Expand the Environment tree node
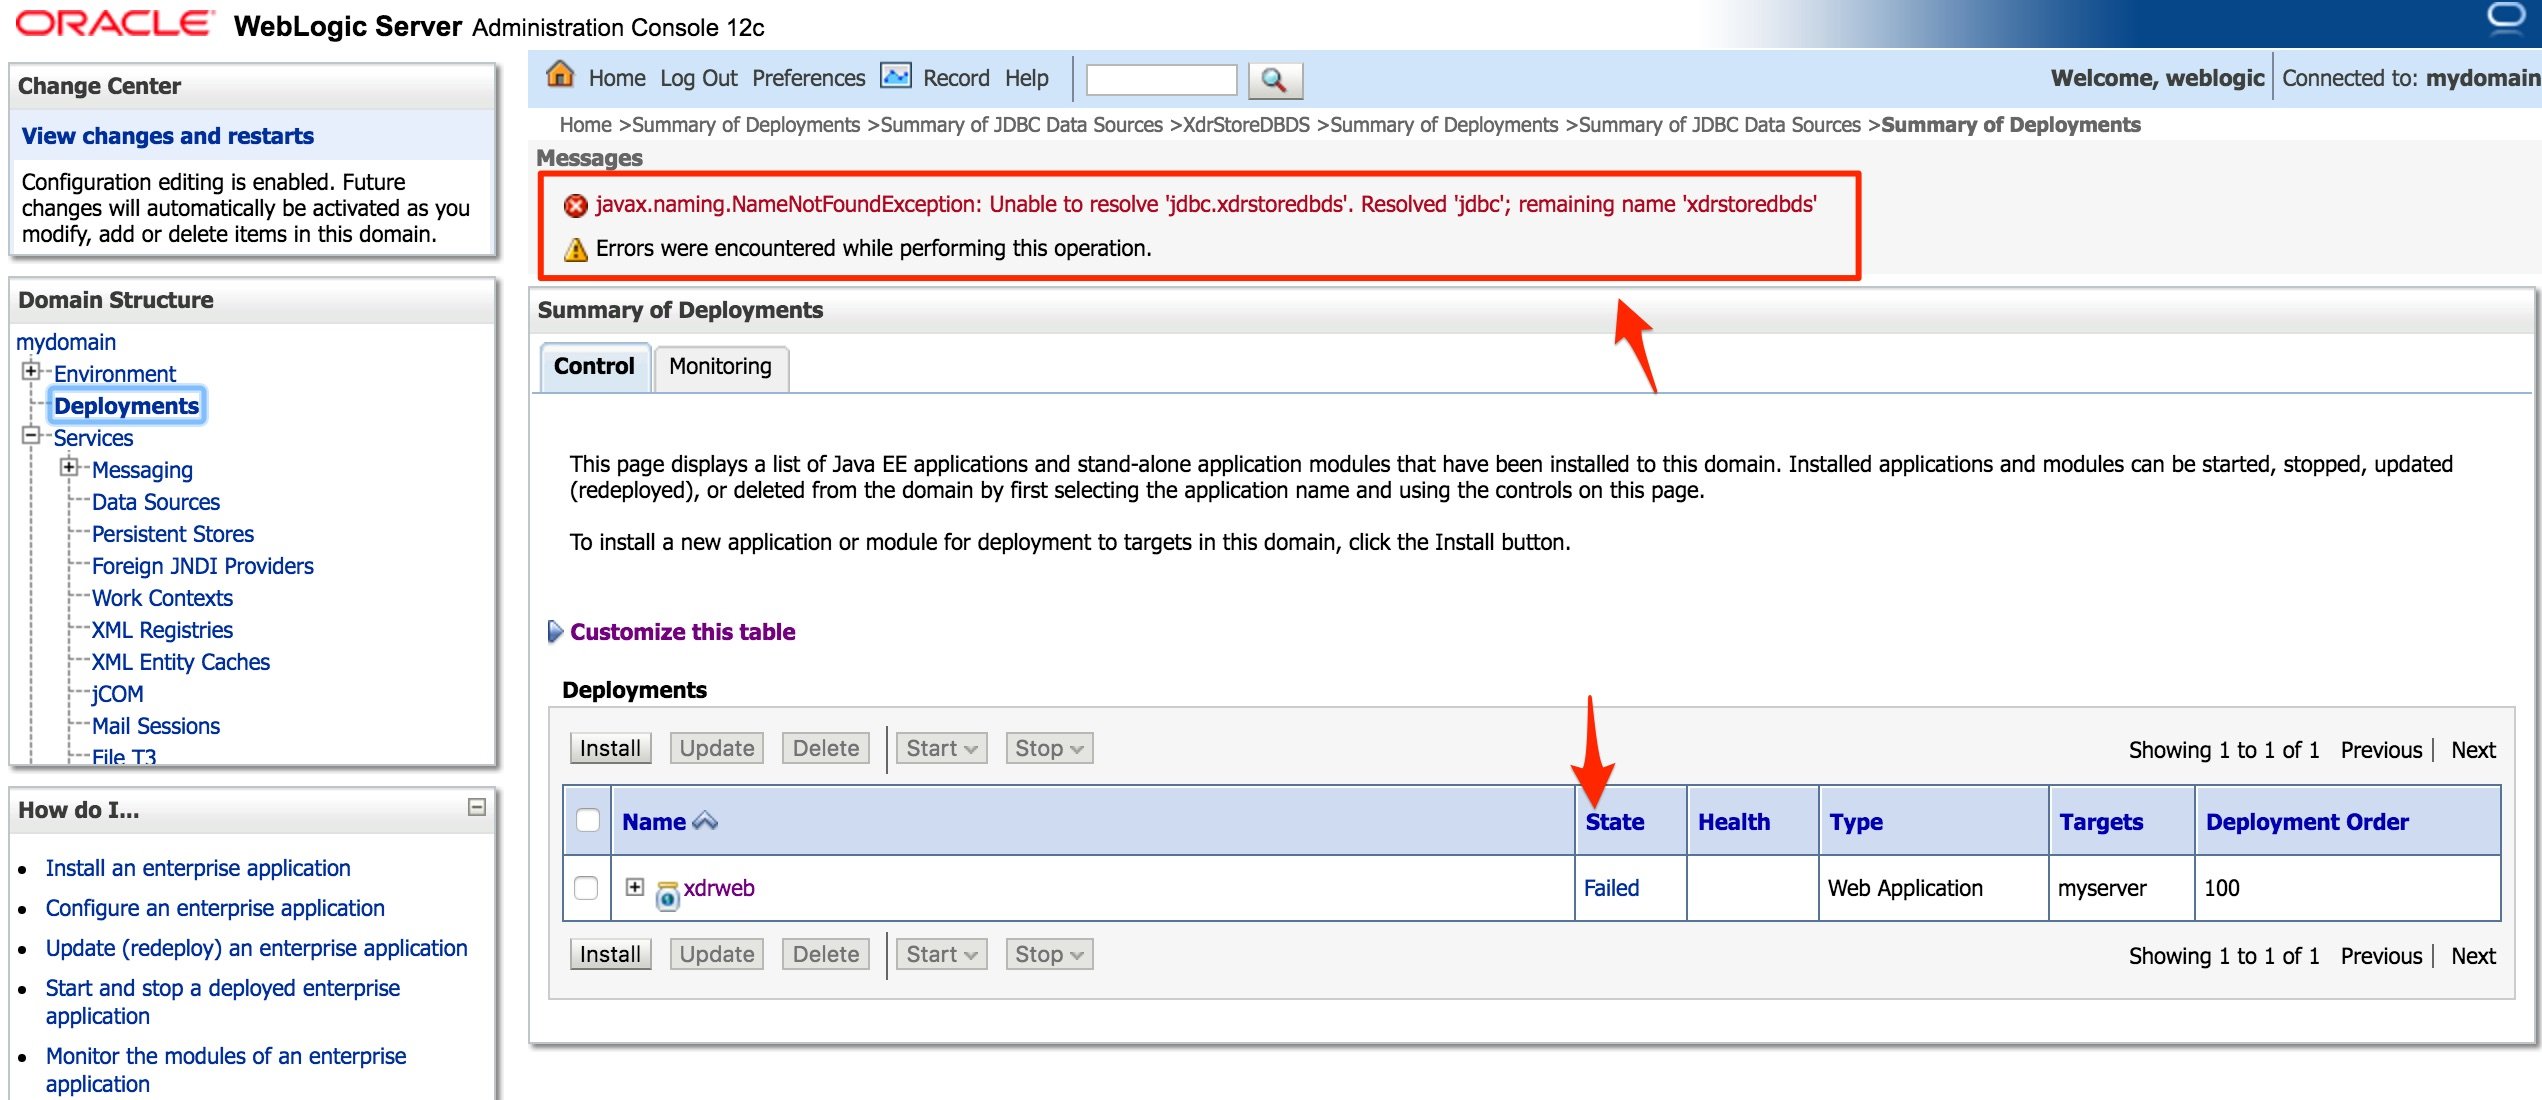Screen dimensions: 2542x1100 31,372
